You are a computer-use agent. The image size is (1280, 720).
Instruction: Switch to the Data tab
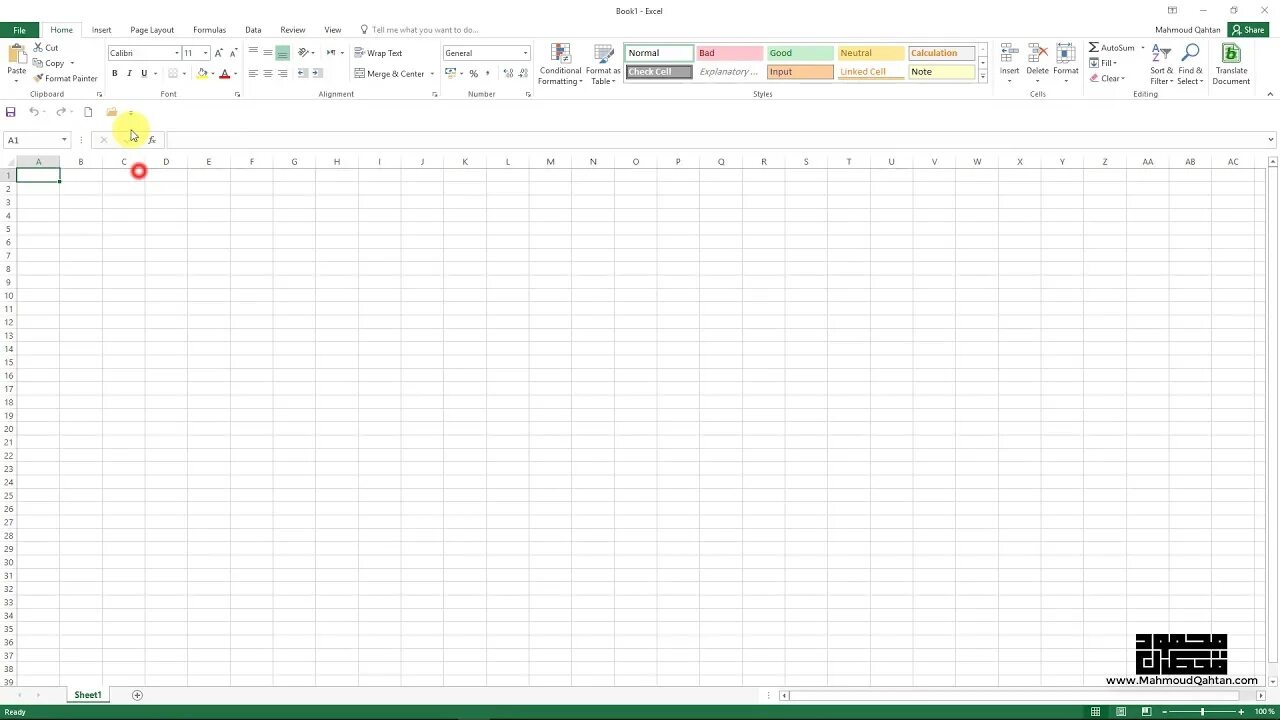[x=253, y=30]
